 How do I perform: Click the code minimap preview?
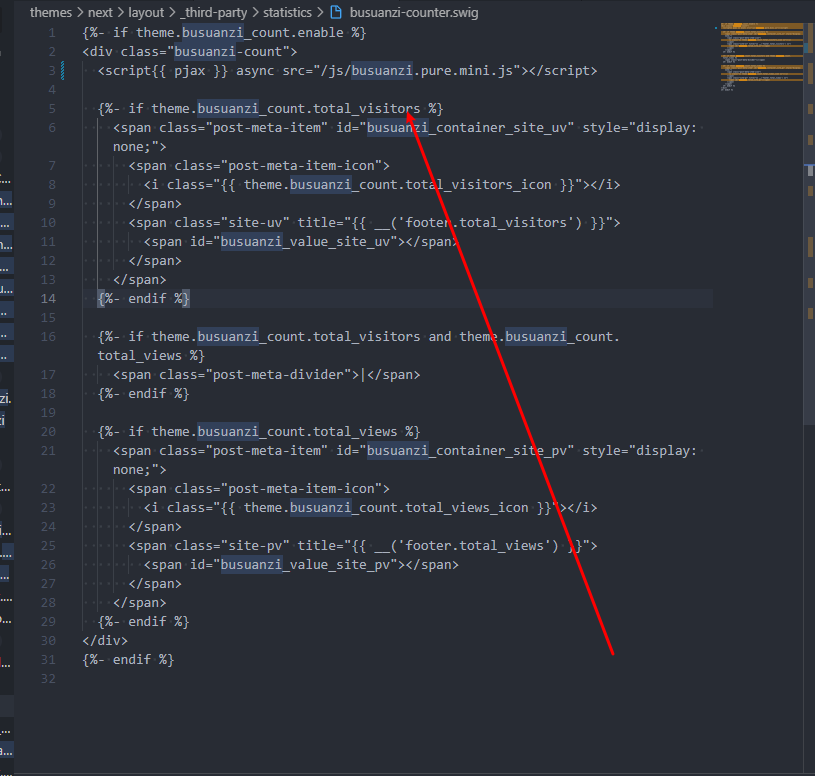[755, 55]
